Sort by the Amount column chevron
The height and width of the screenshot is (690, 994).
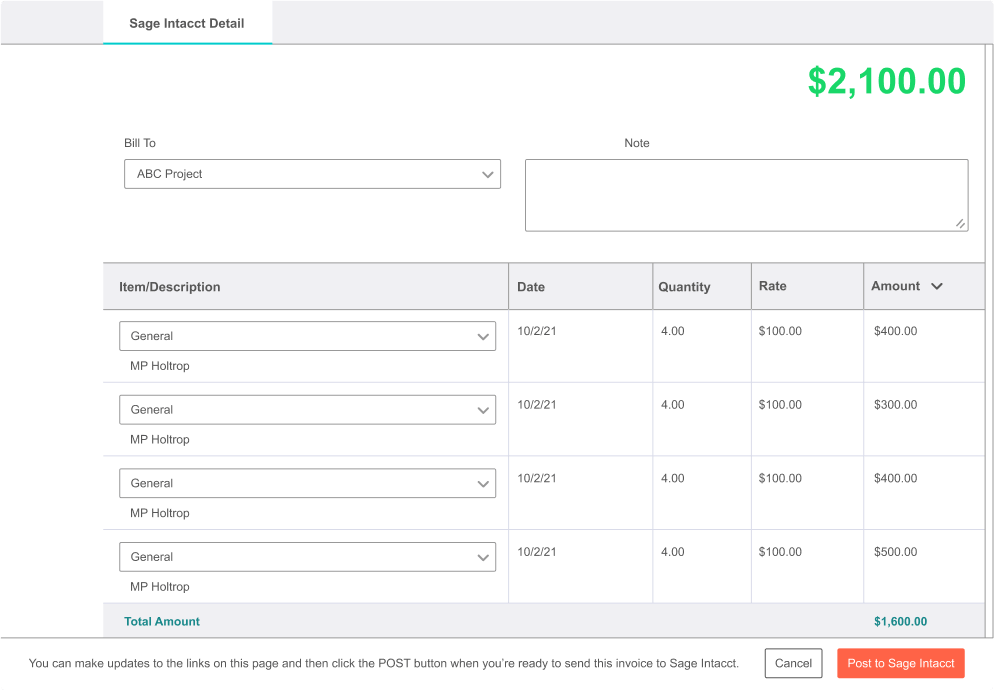(936, 287)
